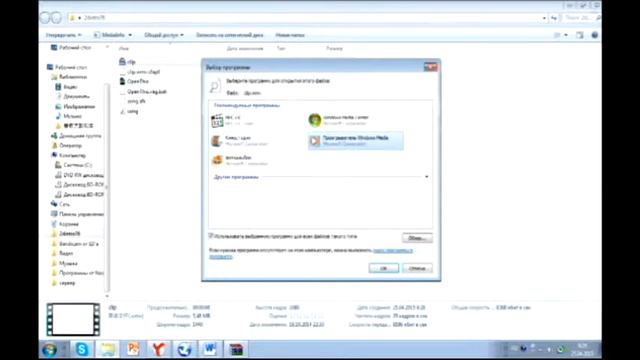The height and width of the screenshot is (360, 640).
Task: Open the DVD RW drive in tree
Action: click(x=80, y=175)
